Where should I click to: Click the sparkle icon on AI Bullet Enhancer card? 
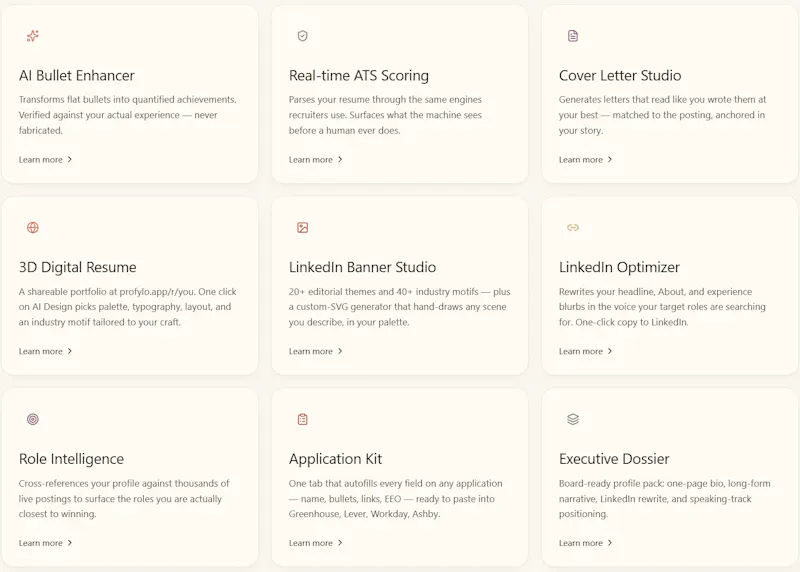coord(33,36)
